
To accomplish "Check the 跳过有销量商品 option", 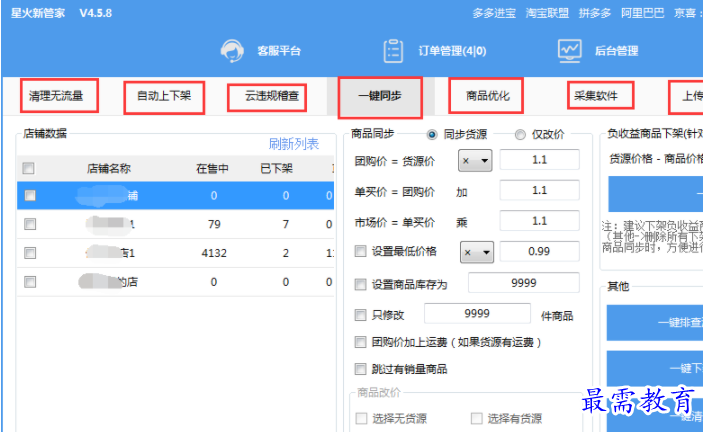I will pyautogui.click(x=360, y=369).
